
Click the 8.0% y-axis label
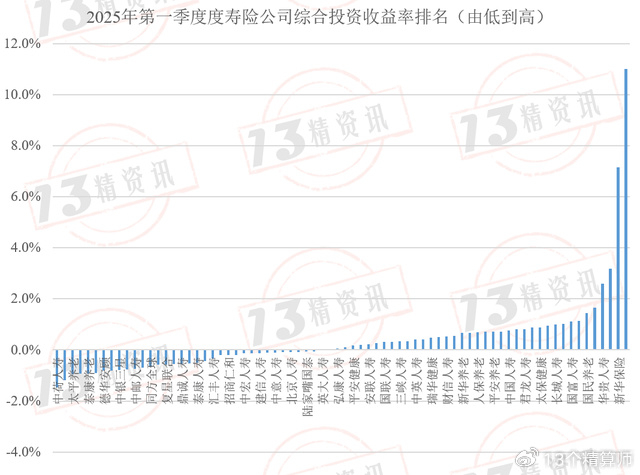click(x=25, y=146)
